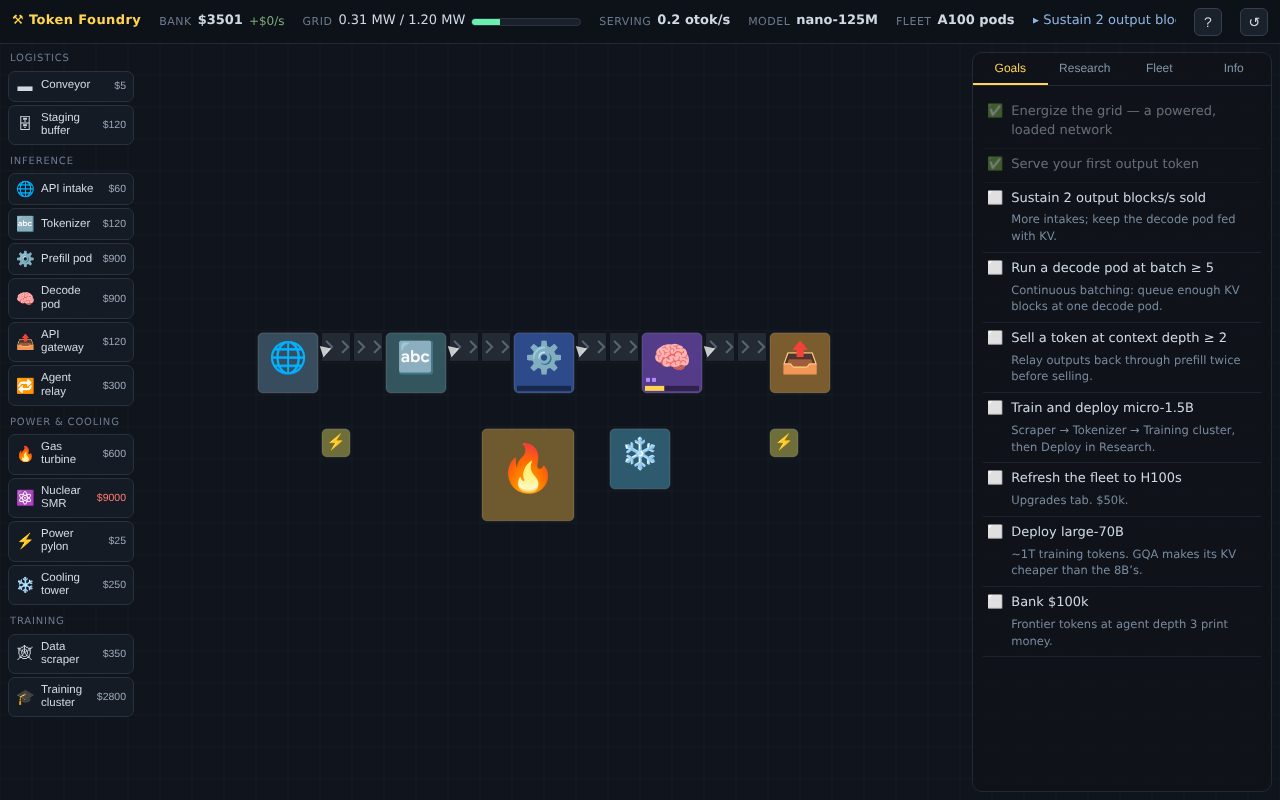Select the placed snowflake cooling tower on the grid
1280x800 pixels.
coord(640,459)
